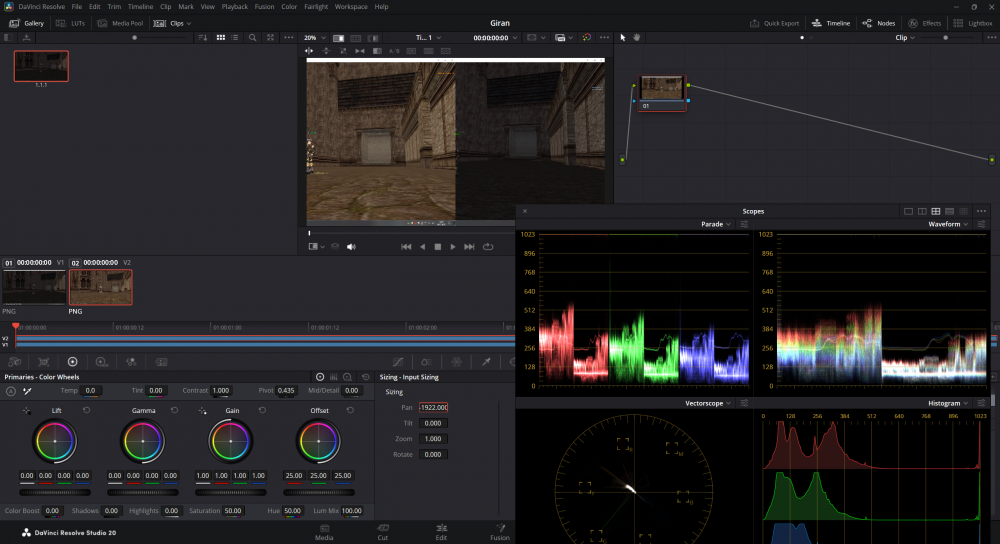Select node 01 in node editor
Viewport: 1000px width, 544px height.
click(x=661, y=93)
